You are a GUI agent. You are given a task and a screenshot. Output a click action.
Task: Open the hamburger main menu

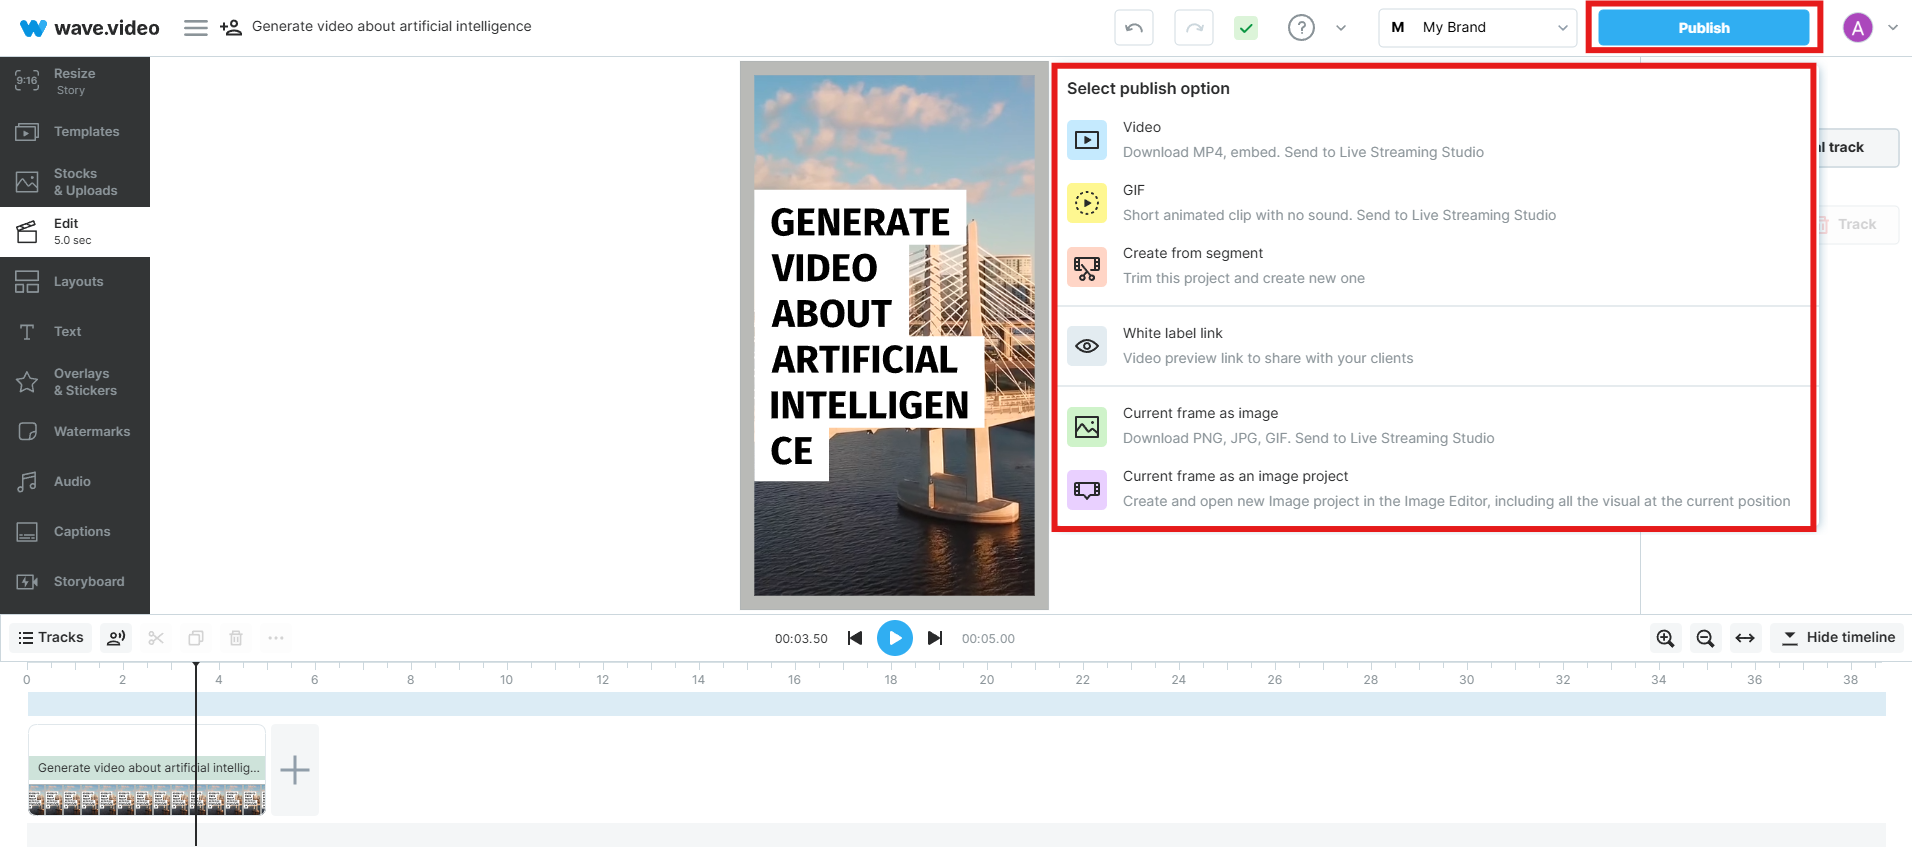(x=196, y=28)
